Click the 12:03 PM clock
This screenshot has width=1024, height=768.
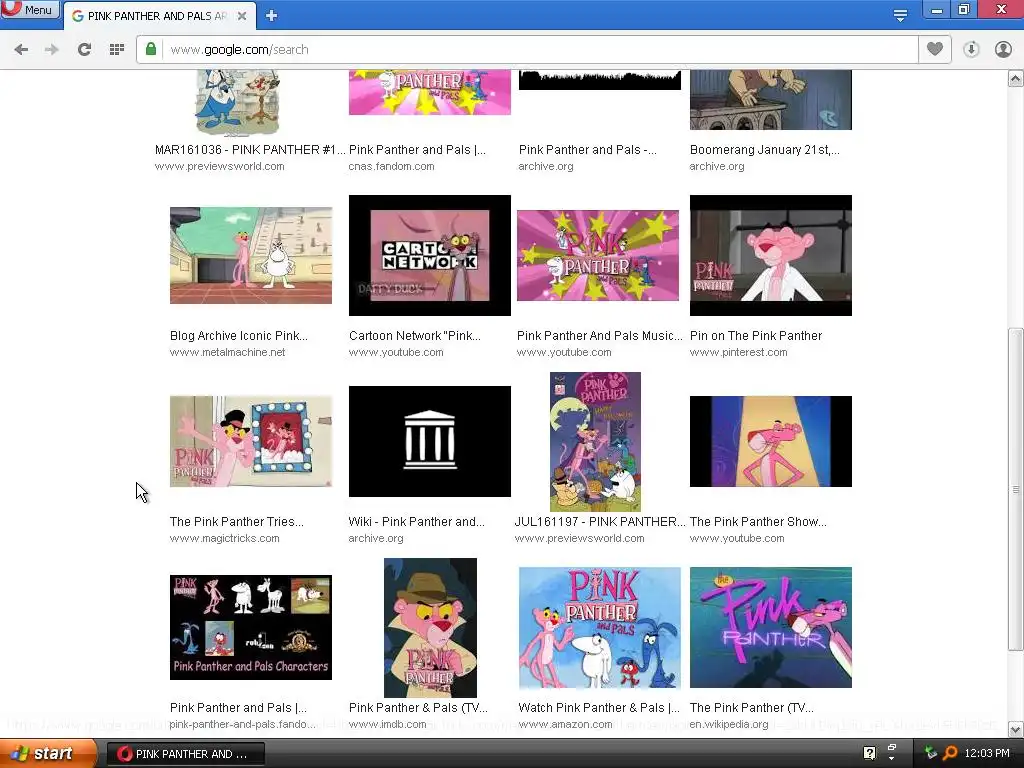point(987,754)
